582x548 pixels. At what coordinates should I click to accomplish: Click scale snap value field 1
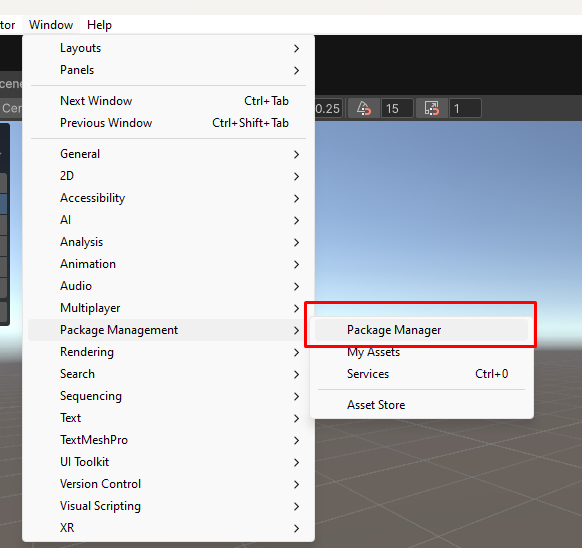pyautogui.click(x=465, y=108)
